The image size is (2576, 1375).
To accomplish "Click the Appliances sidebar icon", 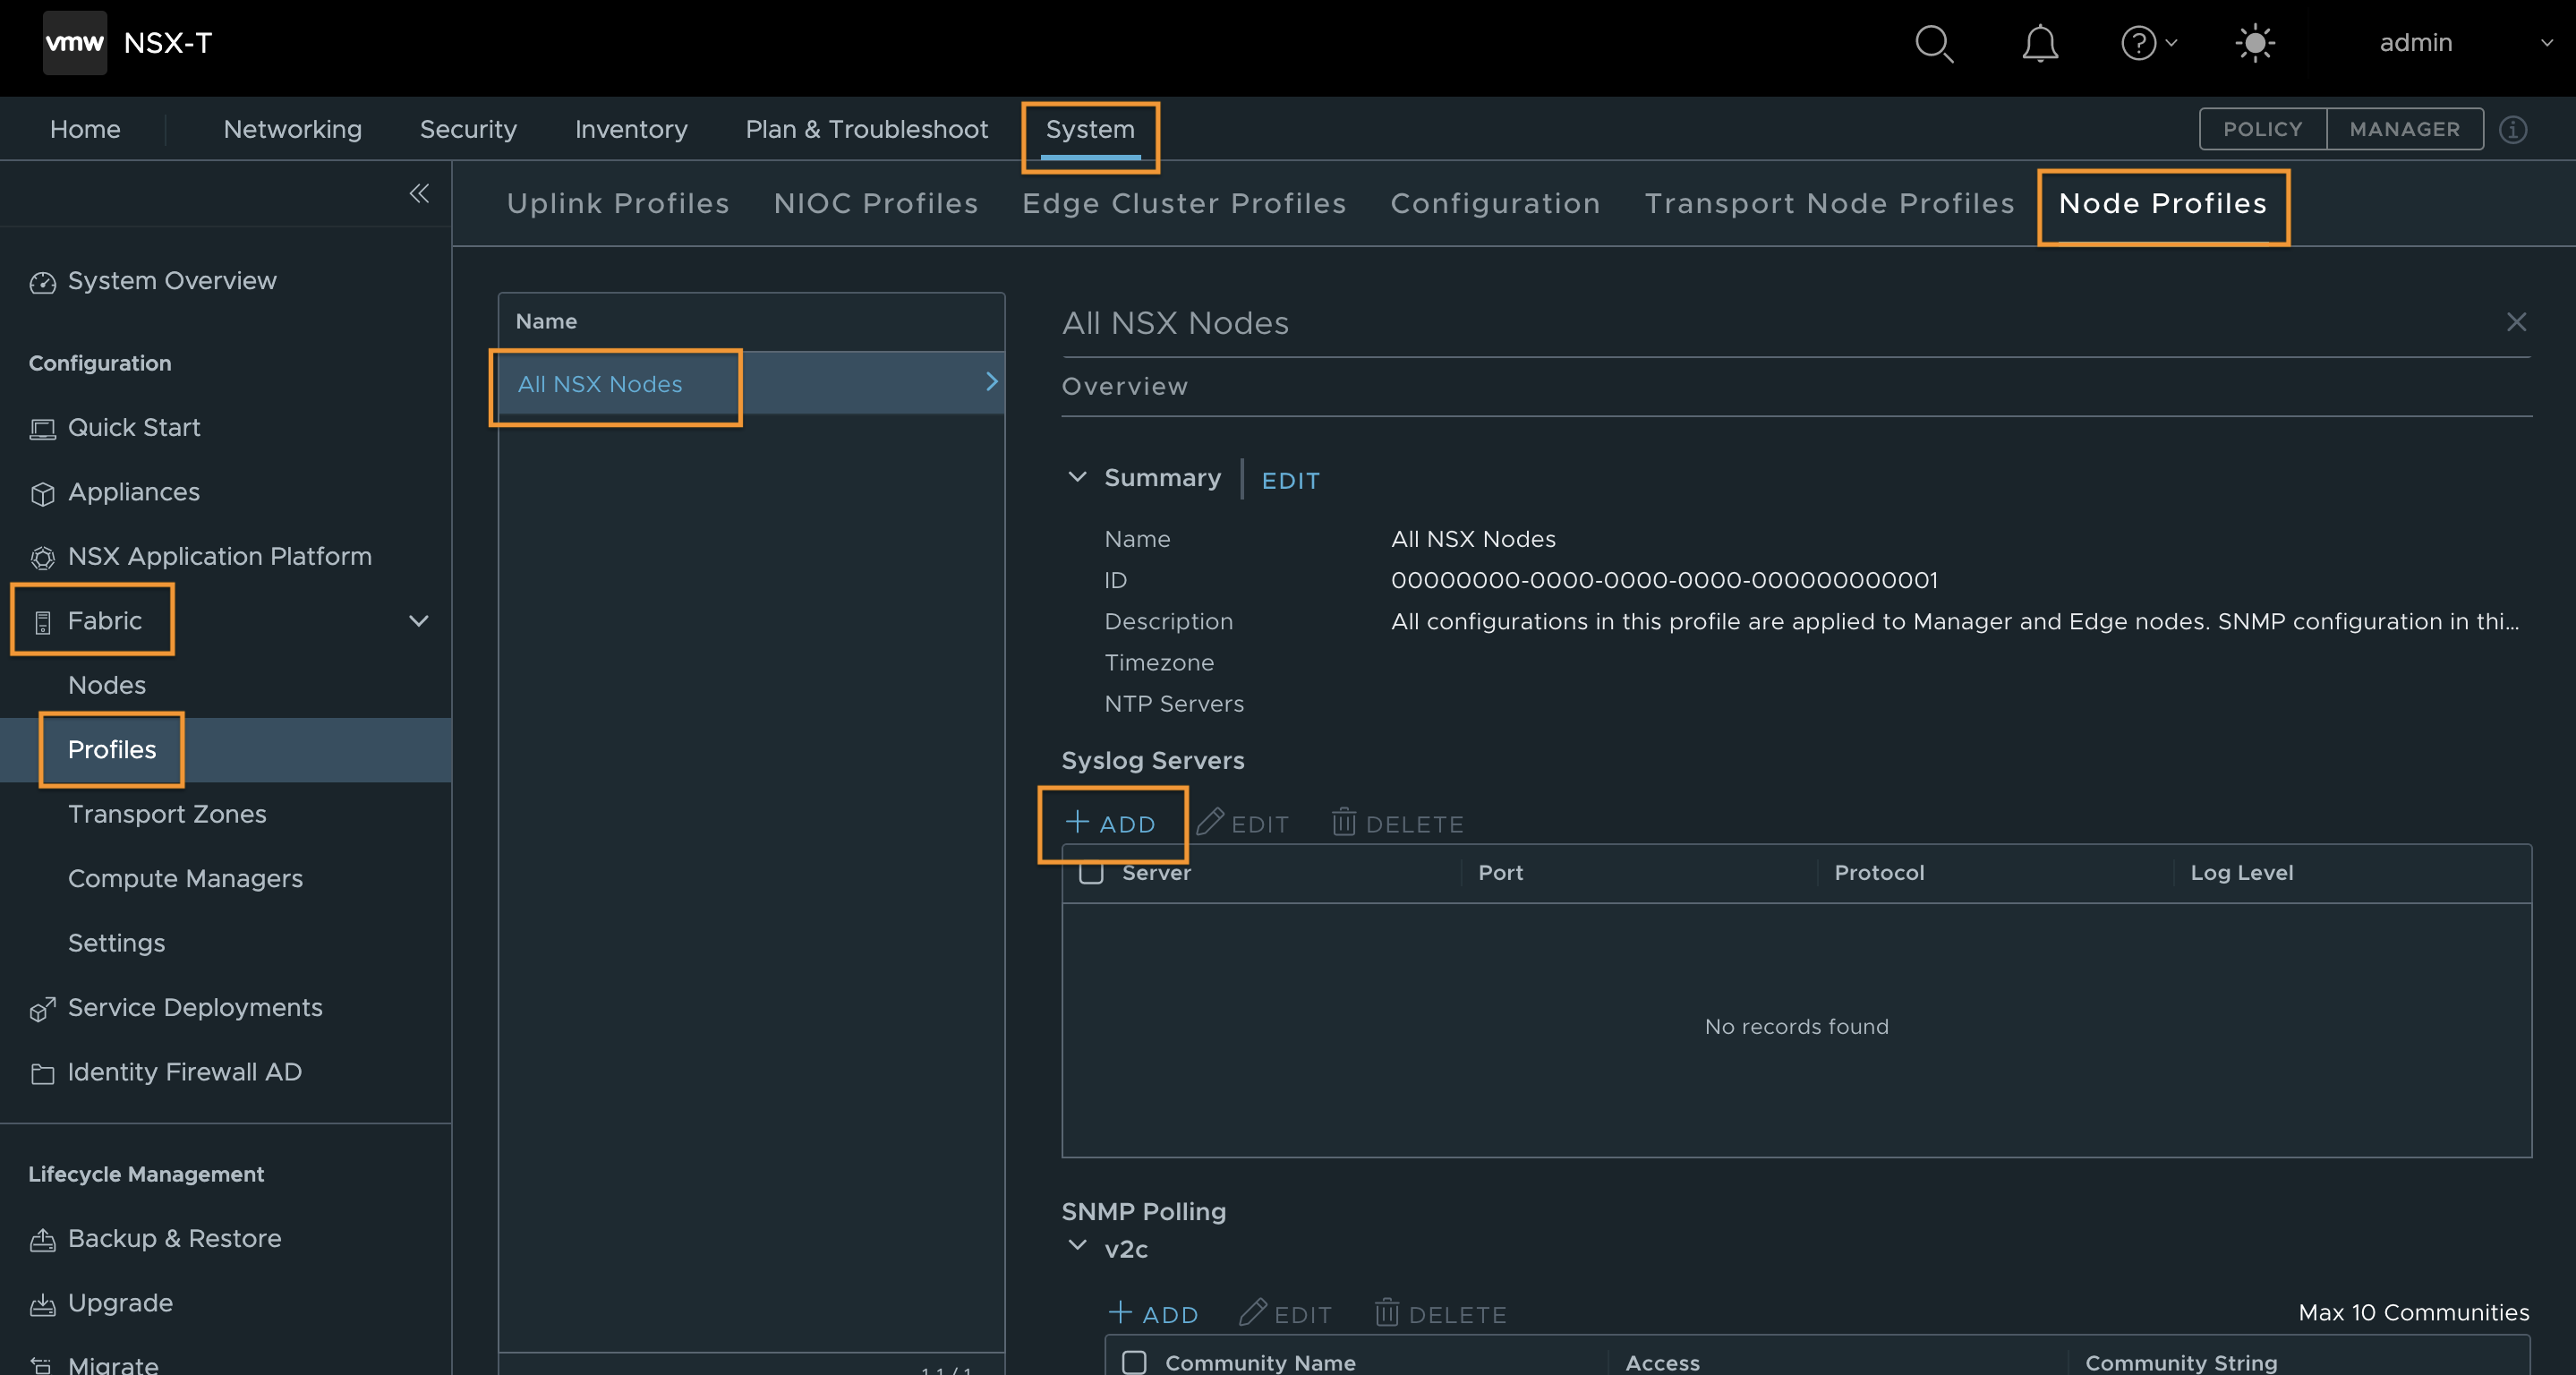I will [42, 492].
